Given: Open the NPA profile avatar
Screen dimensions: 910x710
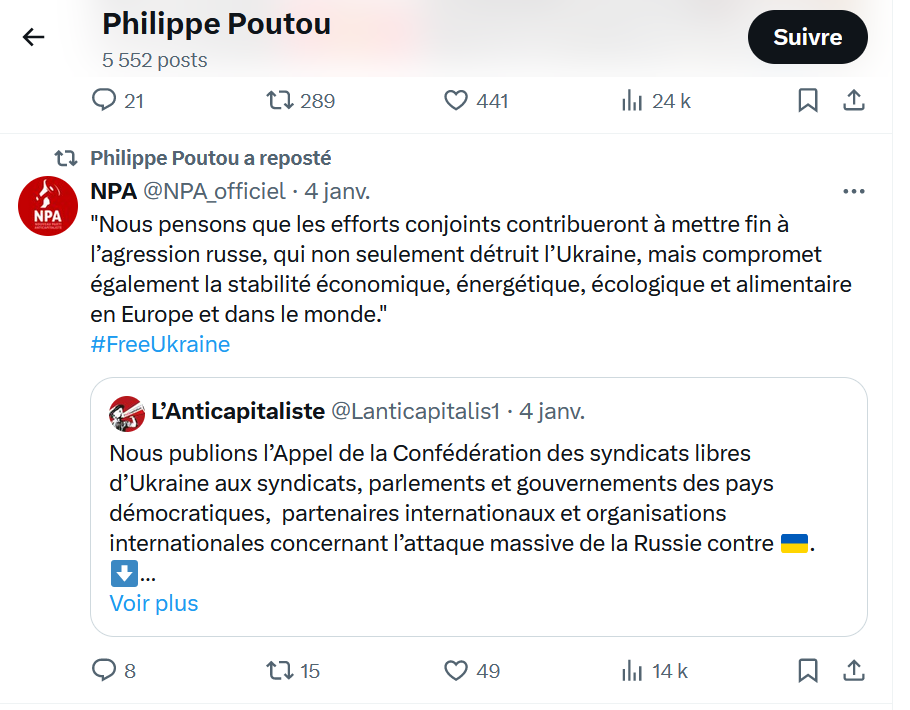Looking at the screenshot, I should point(48,206).
